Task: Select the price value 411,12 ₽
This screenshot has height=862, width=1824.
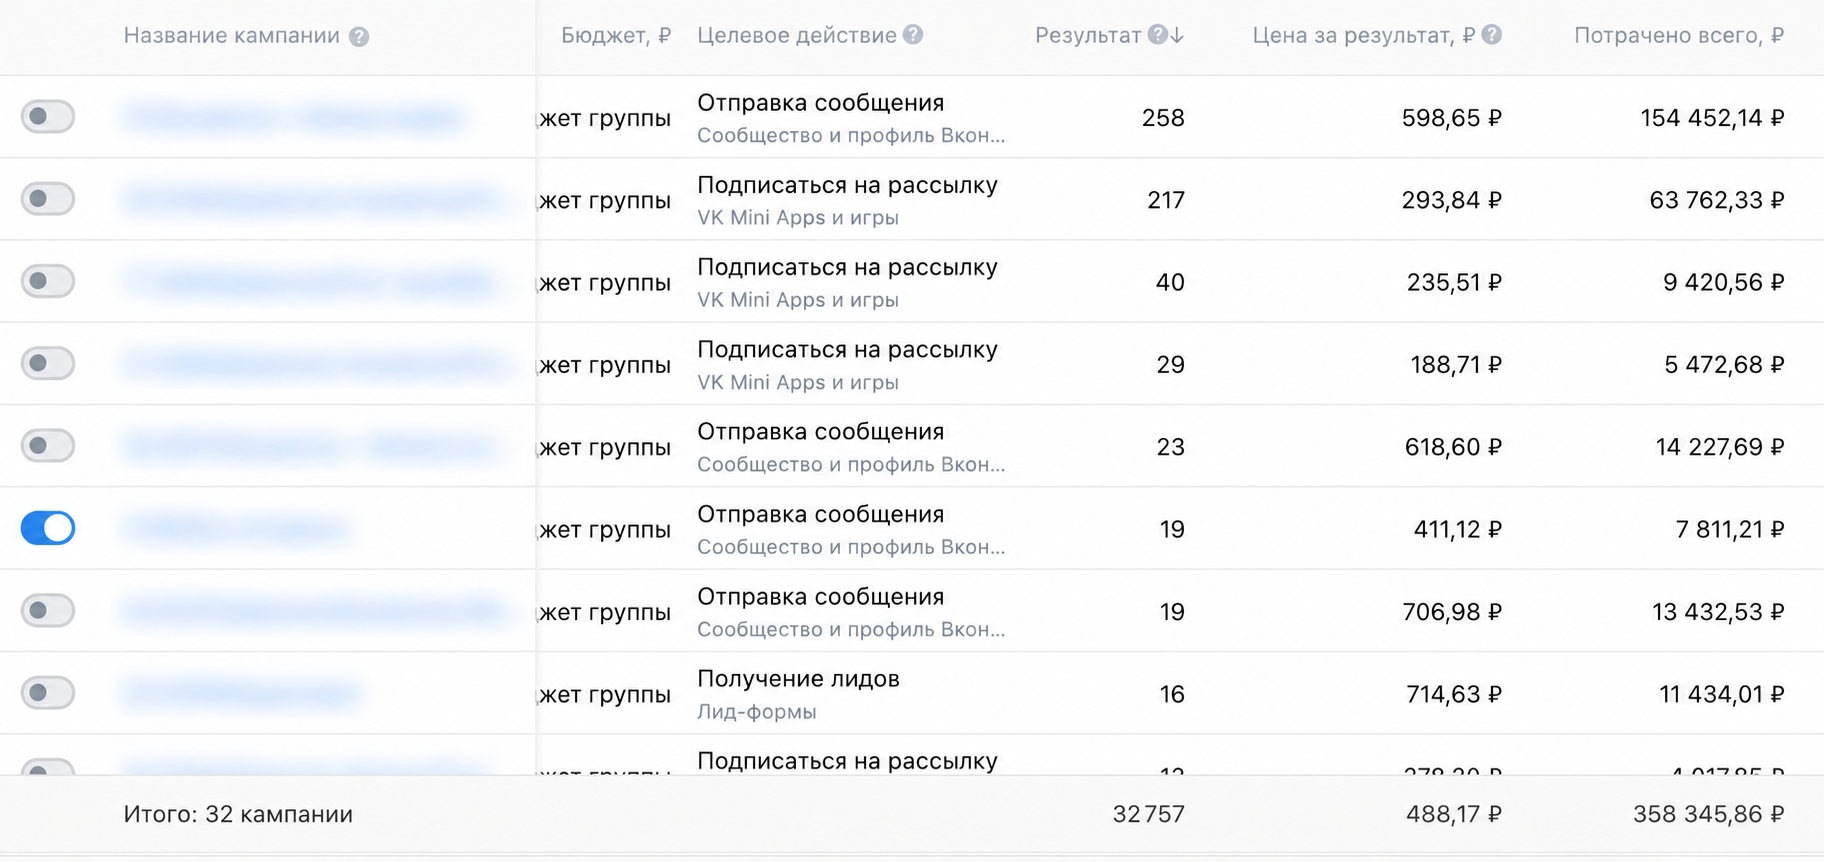Action: click(x=1458, y=529)
